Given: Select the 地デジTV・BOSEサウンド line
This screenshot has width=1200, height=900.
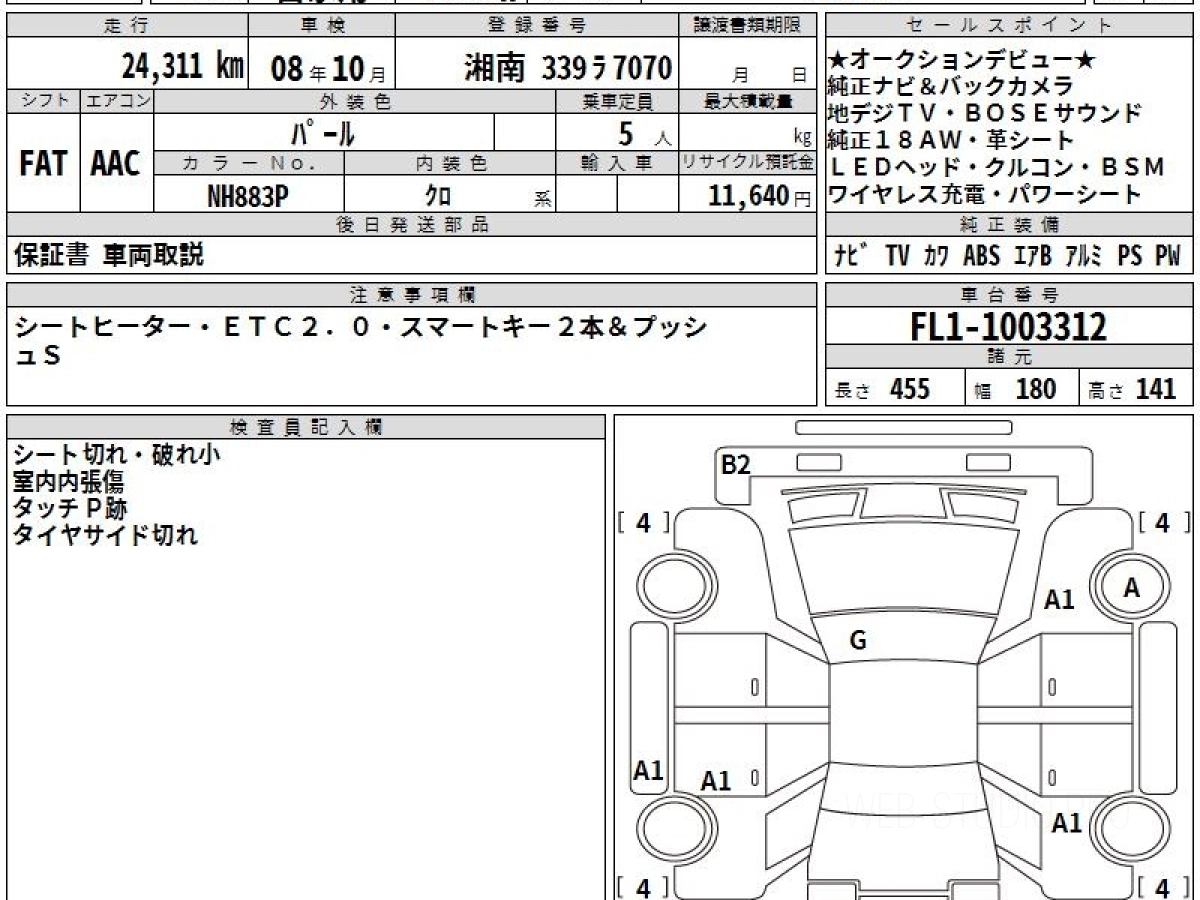Looking at the screenshot, I should coord(985,113).
